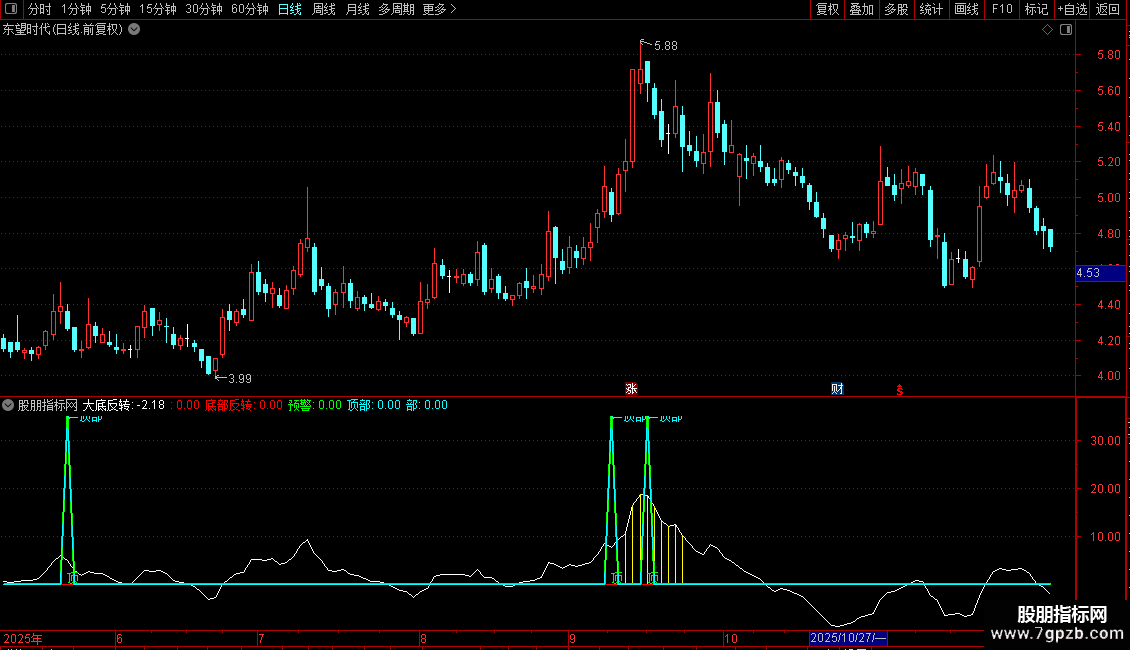The height and width of the screenshot is (650, 1130).
Task: Click month 10 on the time axis
Action: 731,638
